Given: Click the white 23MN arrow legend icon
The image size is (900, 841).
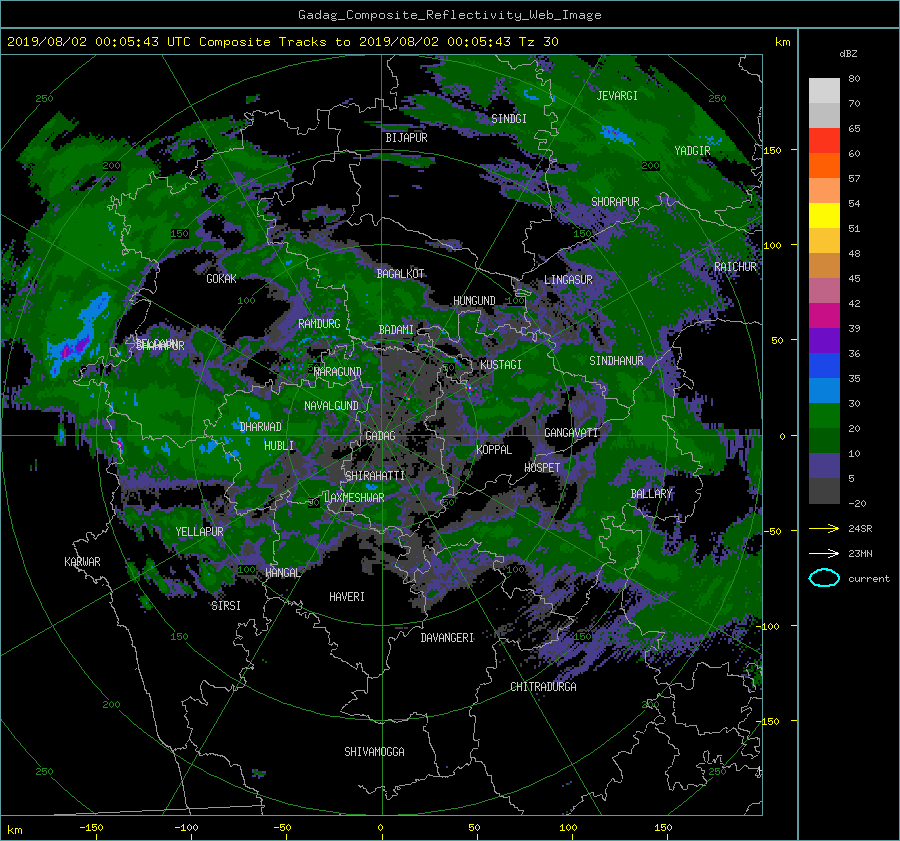Looking at the screenshot, I should coord(824,553).
